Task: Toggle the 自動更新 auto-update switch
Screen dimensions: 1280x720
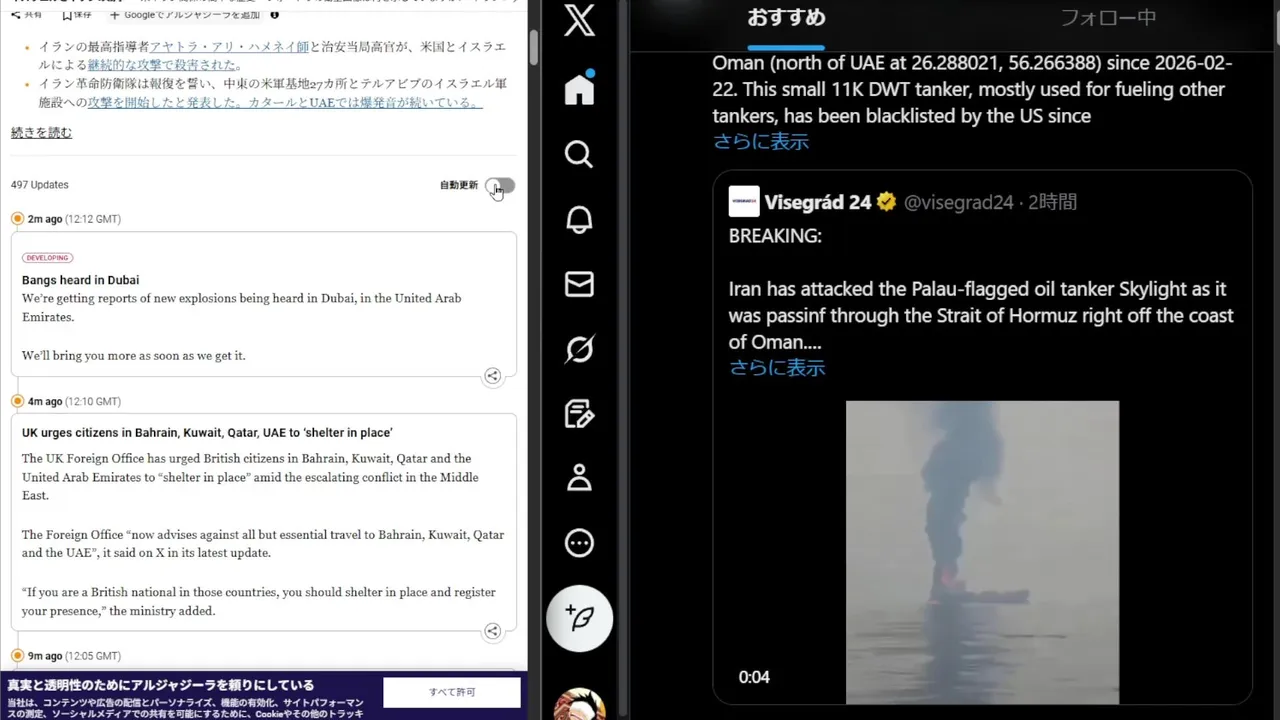Action: point(500,185)
